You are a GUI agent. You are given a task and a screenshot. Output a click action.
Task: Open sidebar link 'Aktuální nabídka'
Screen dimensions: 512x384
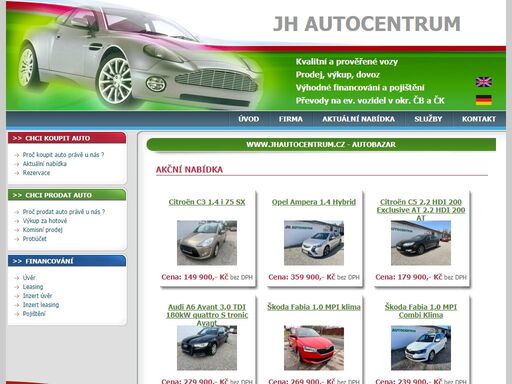(45, 164)
